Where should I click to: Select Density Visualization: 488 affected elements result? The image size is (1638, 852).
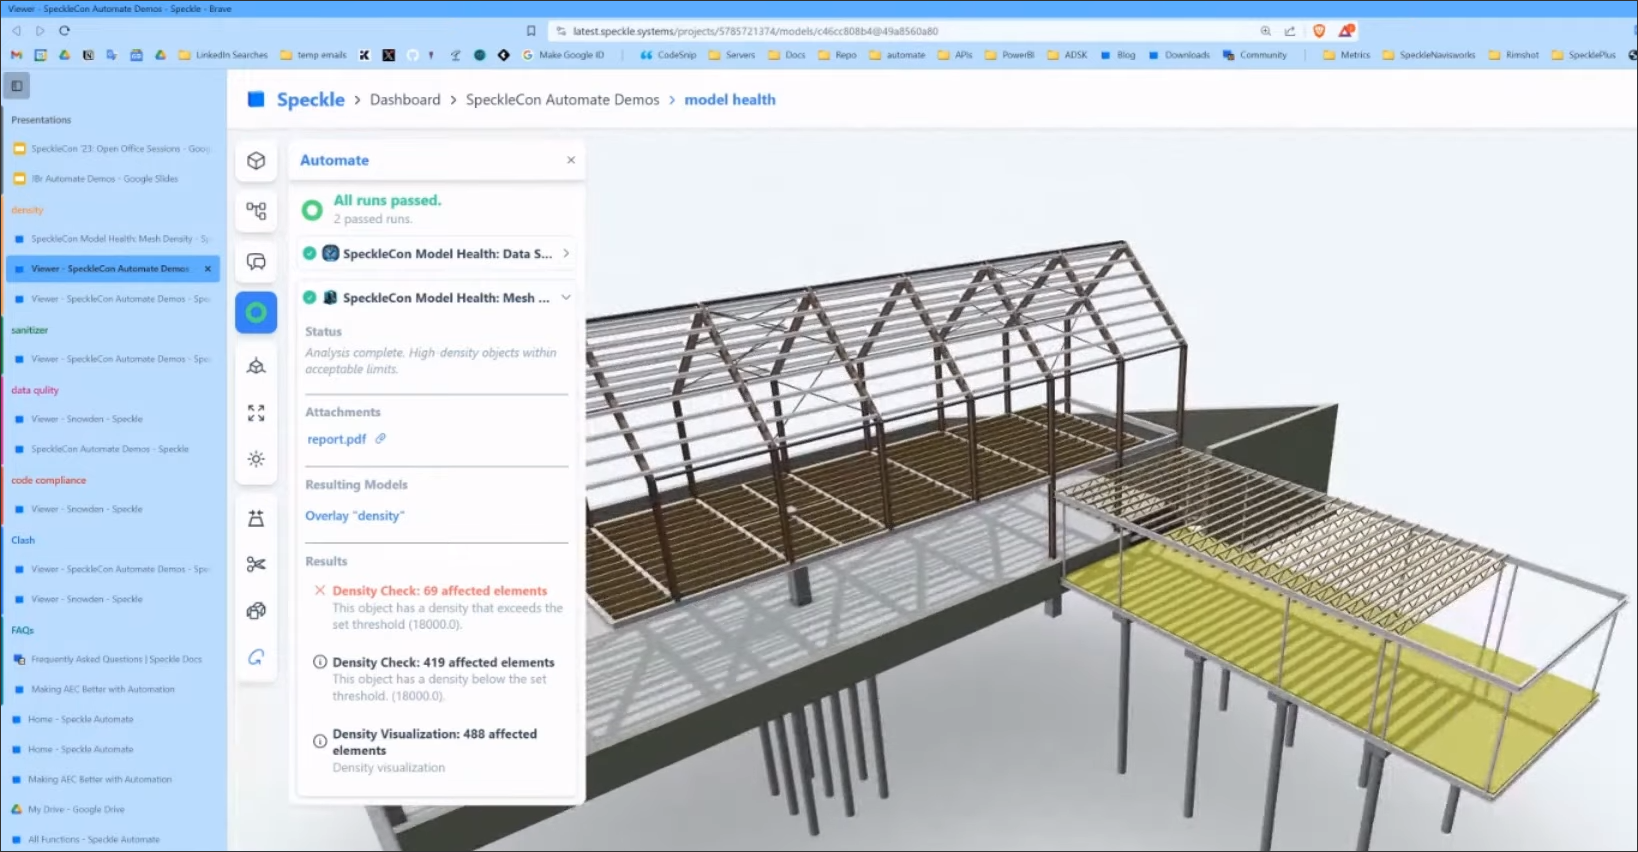[439, 750]
